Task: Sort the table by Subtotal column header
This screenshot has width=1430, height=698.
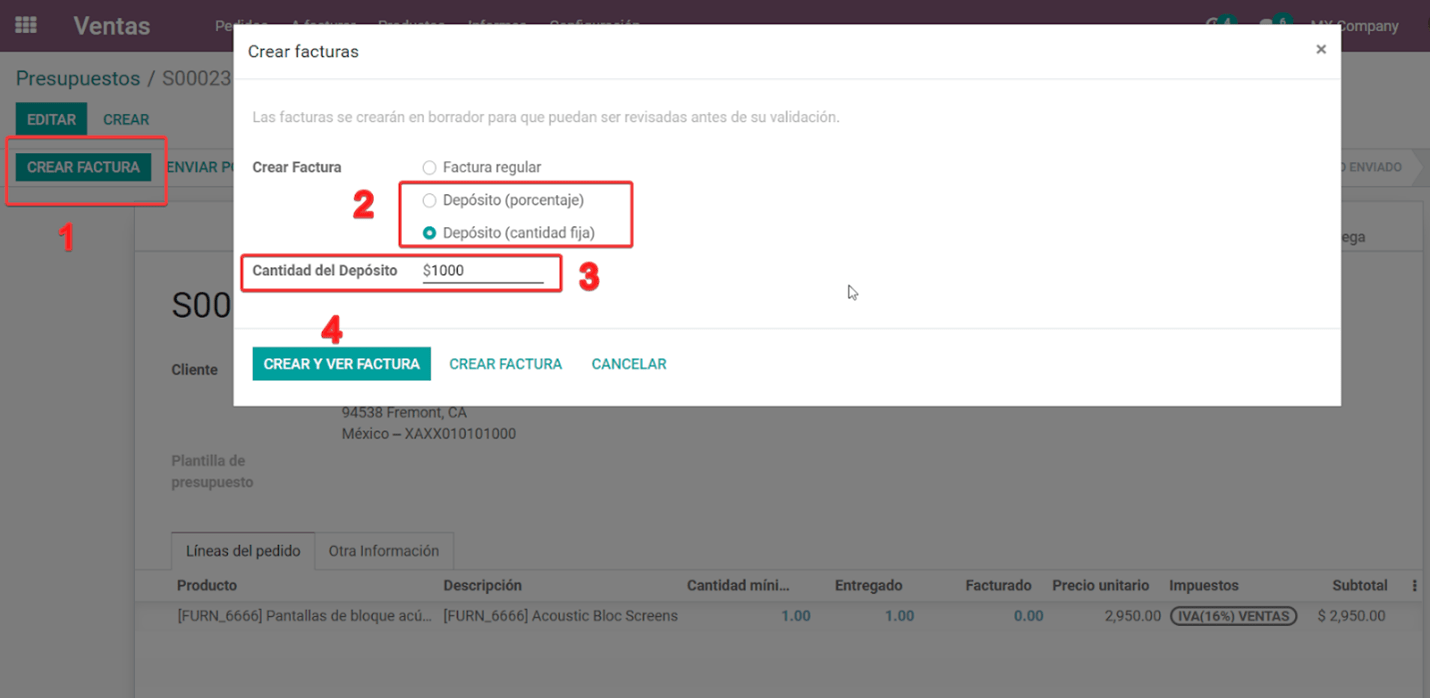Action: [1359, 586]
